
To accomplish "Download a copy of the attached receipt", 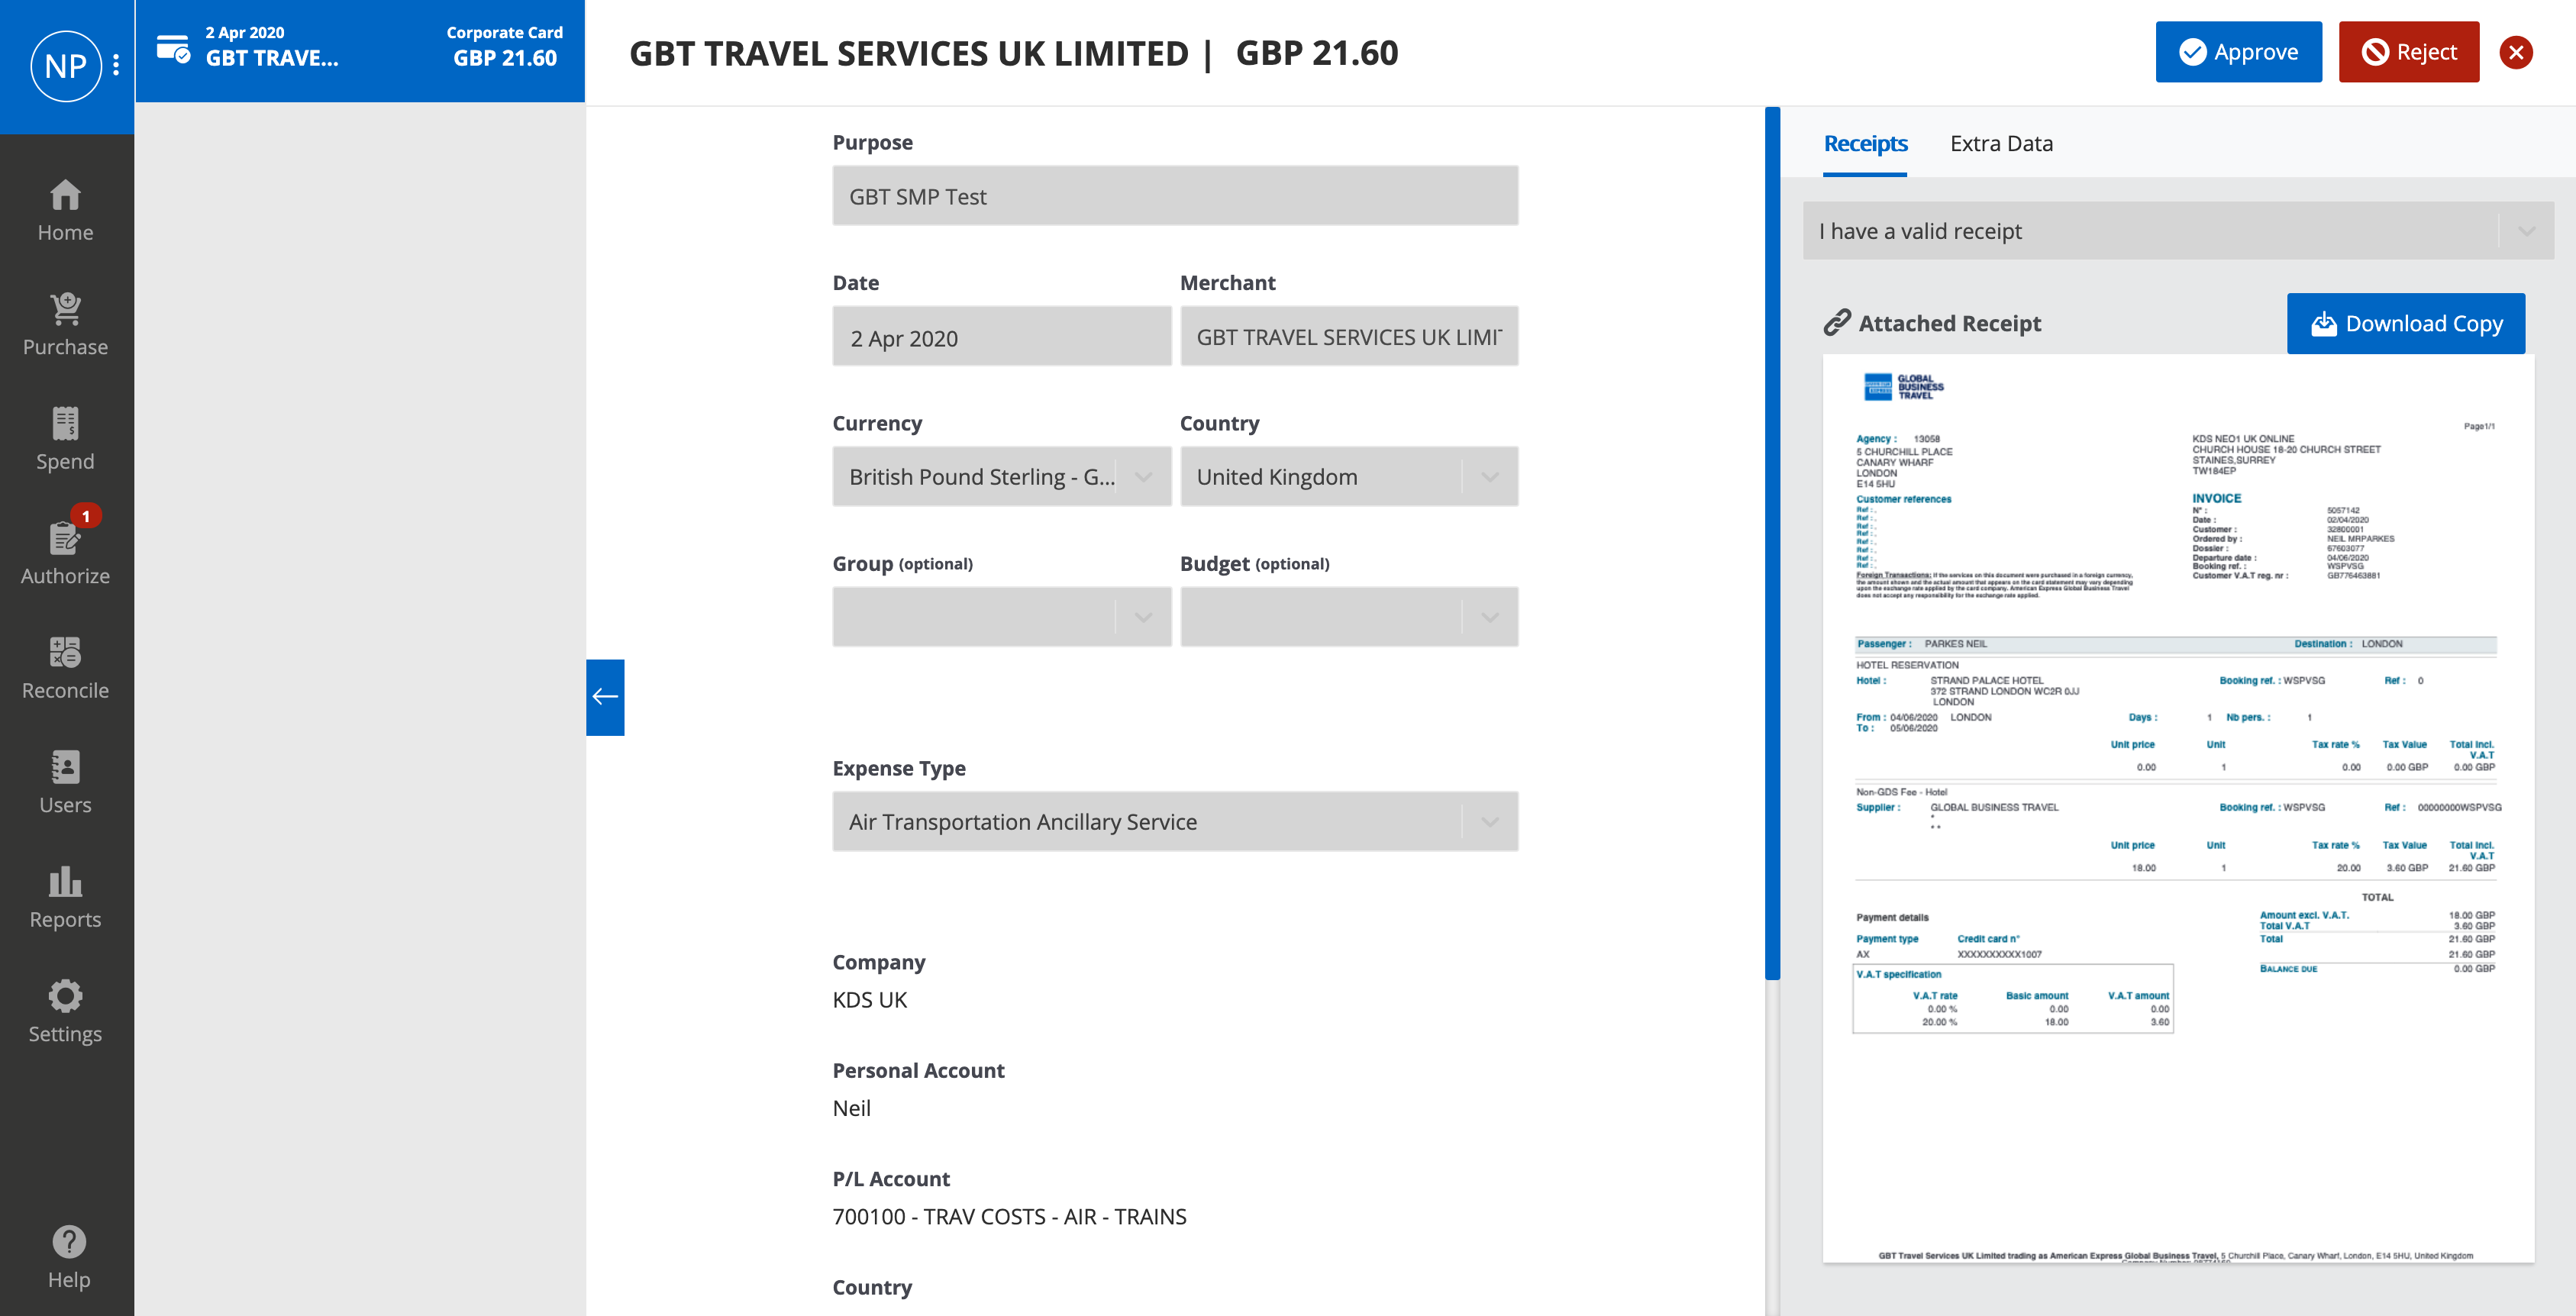I will click(2406, 323).
